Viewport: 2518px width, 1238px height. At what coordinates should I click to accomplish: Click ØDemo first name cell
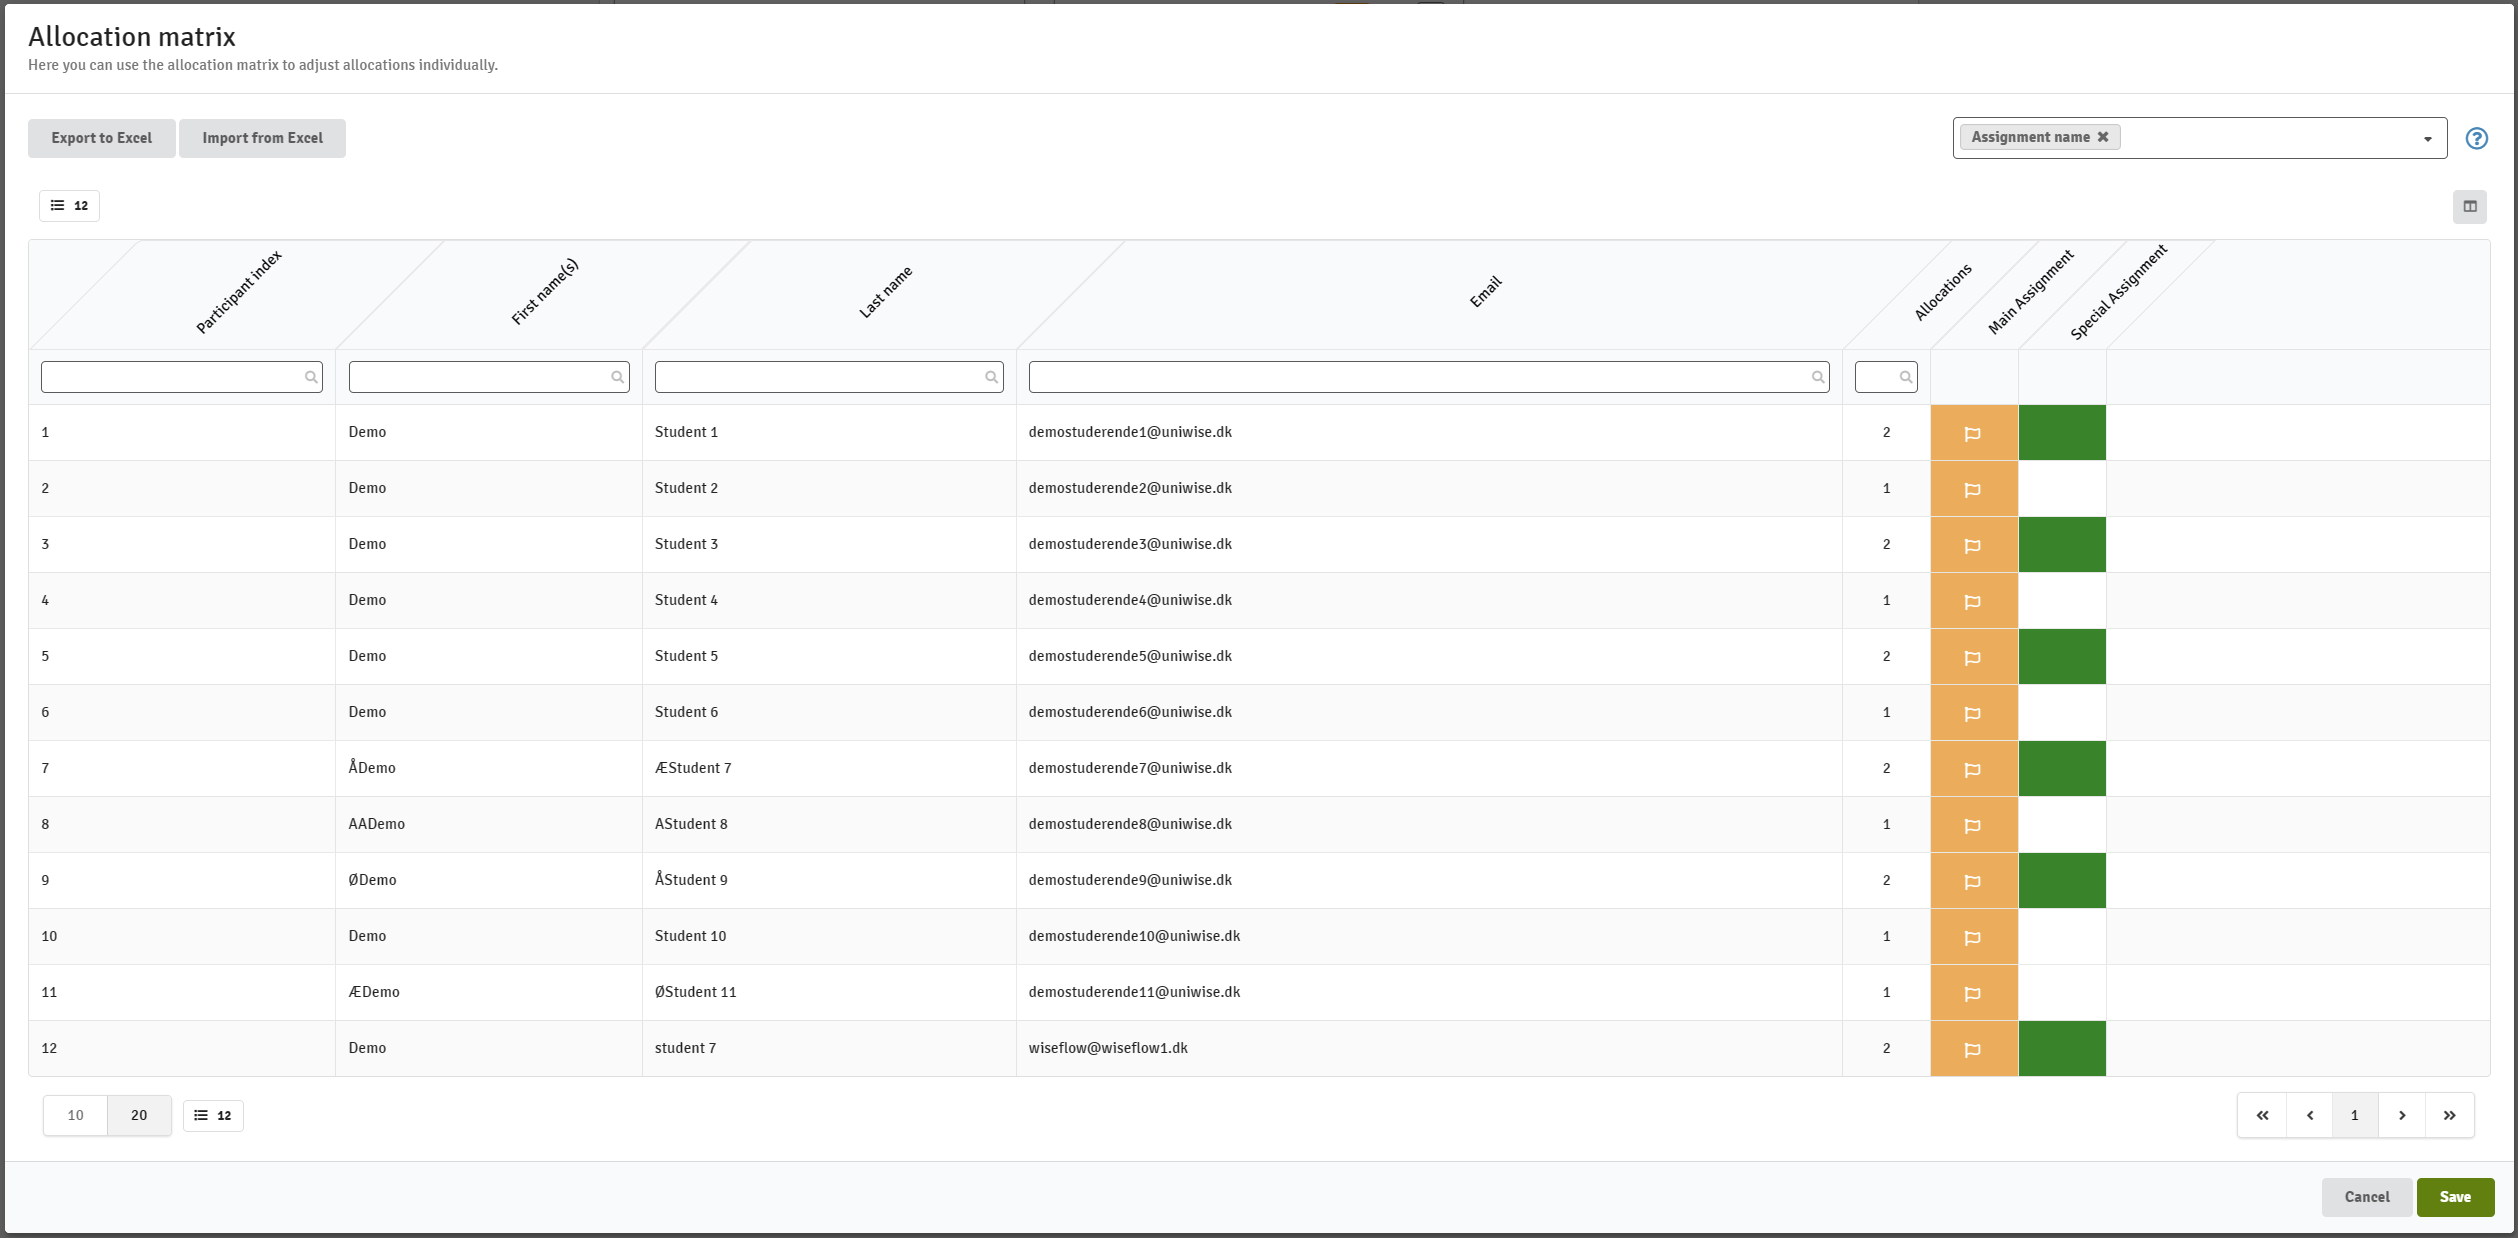[372, 880]
